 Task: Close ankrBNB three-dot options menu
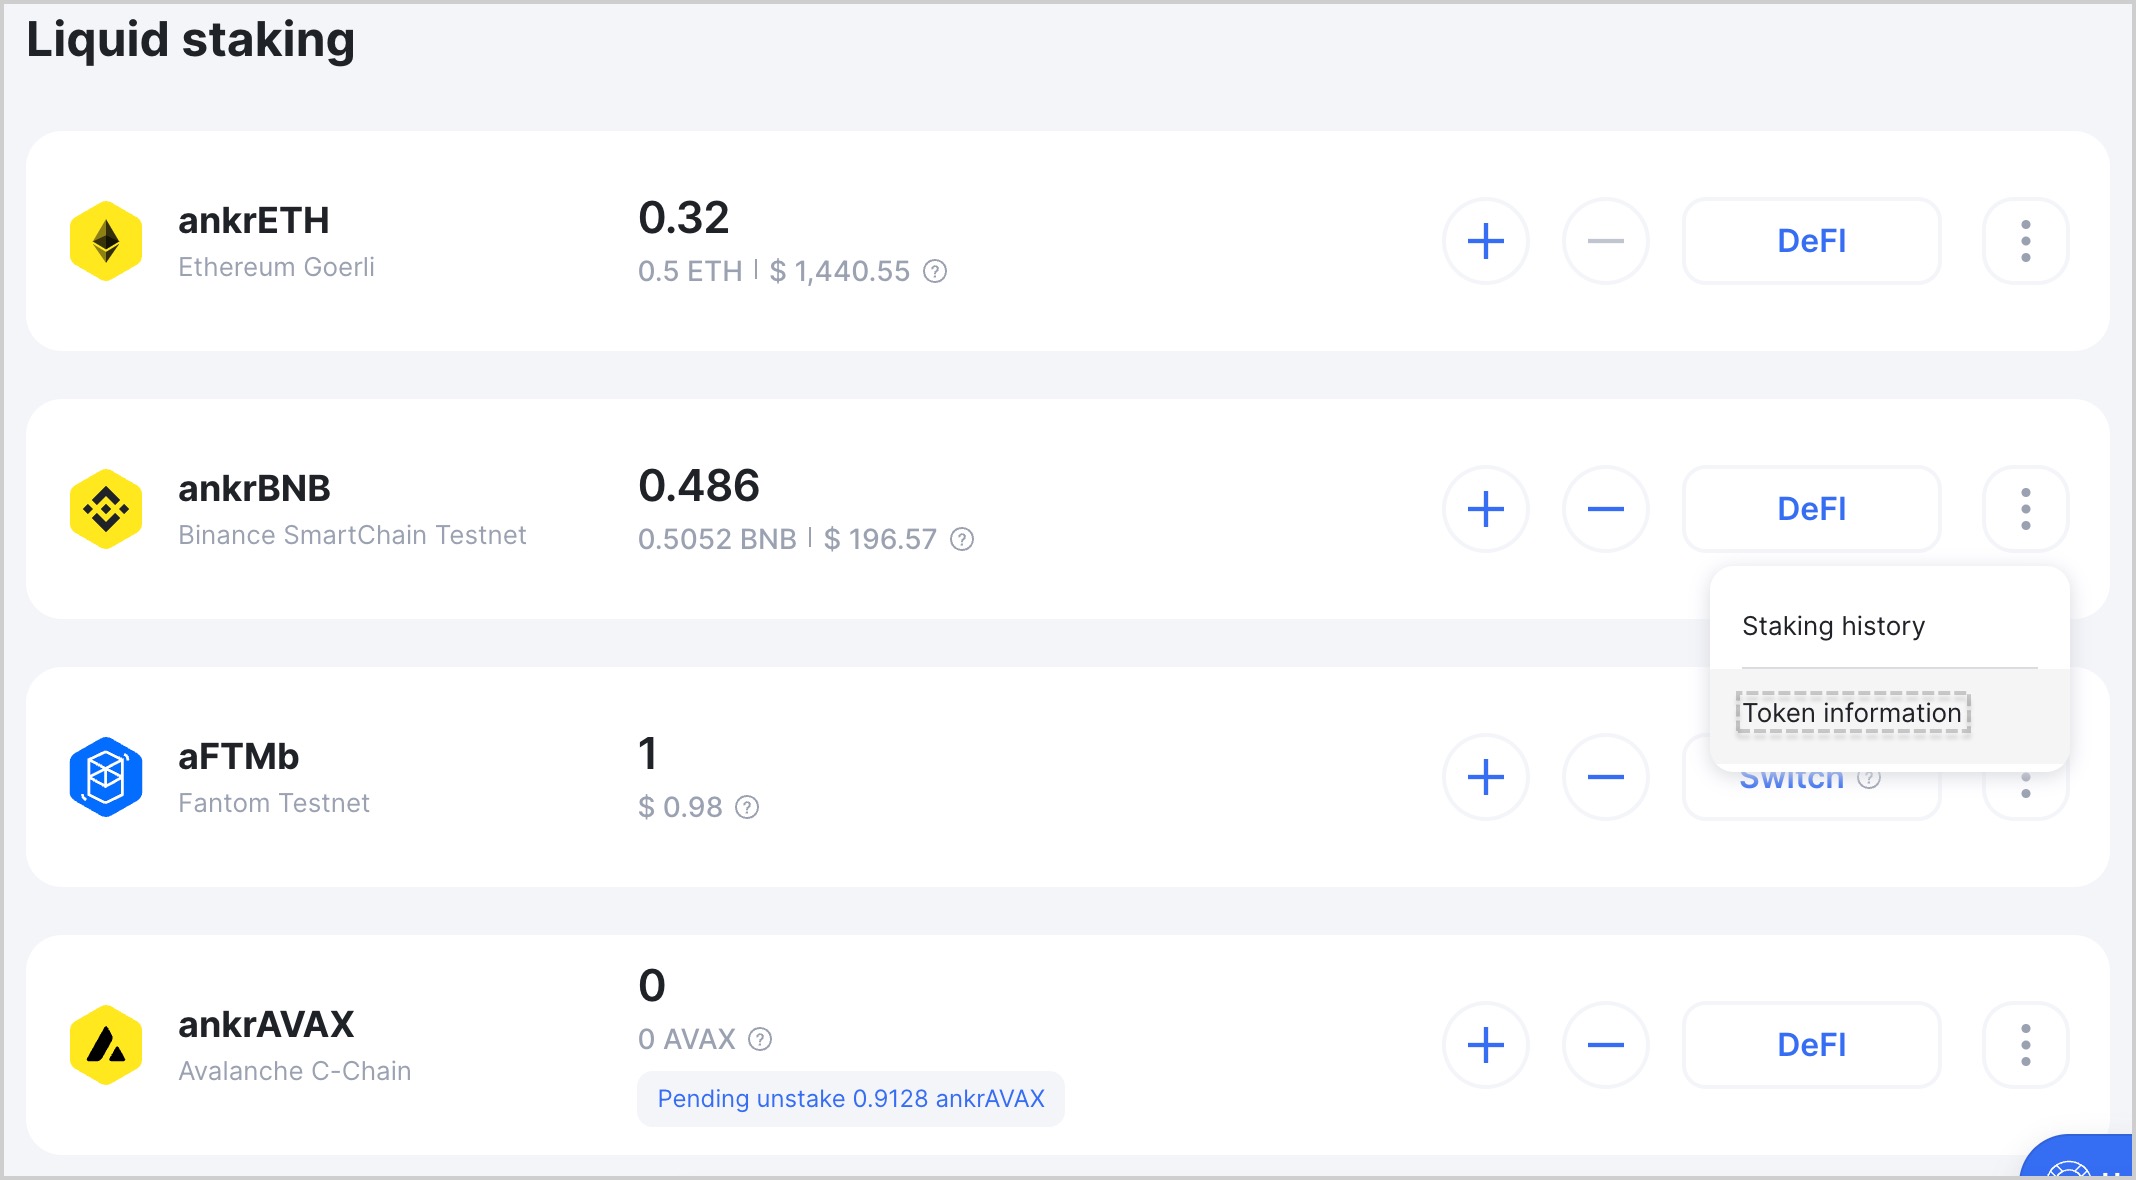(x=2026, y=509)
